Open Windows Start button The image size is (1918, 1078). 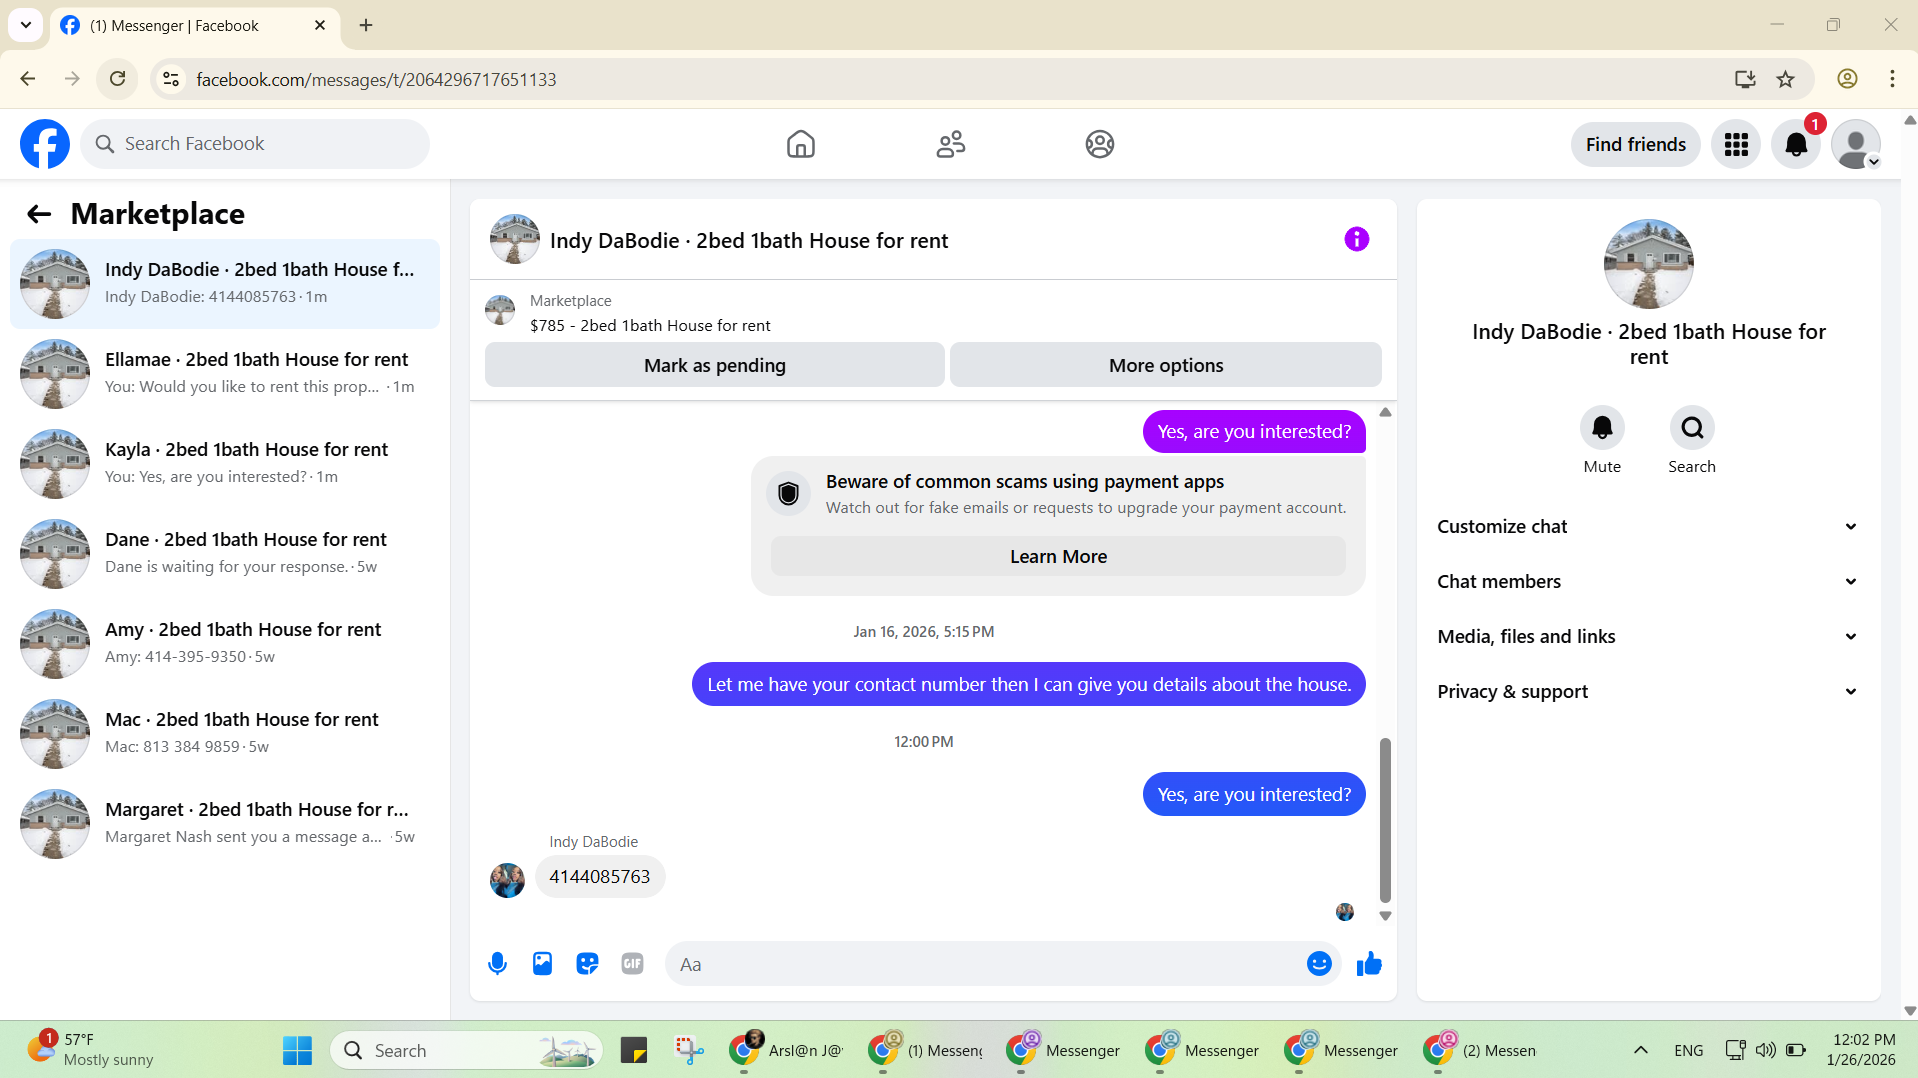[297, 1050]
